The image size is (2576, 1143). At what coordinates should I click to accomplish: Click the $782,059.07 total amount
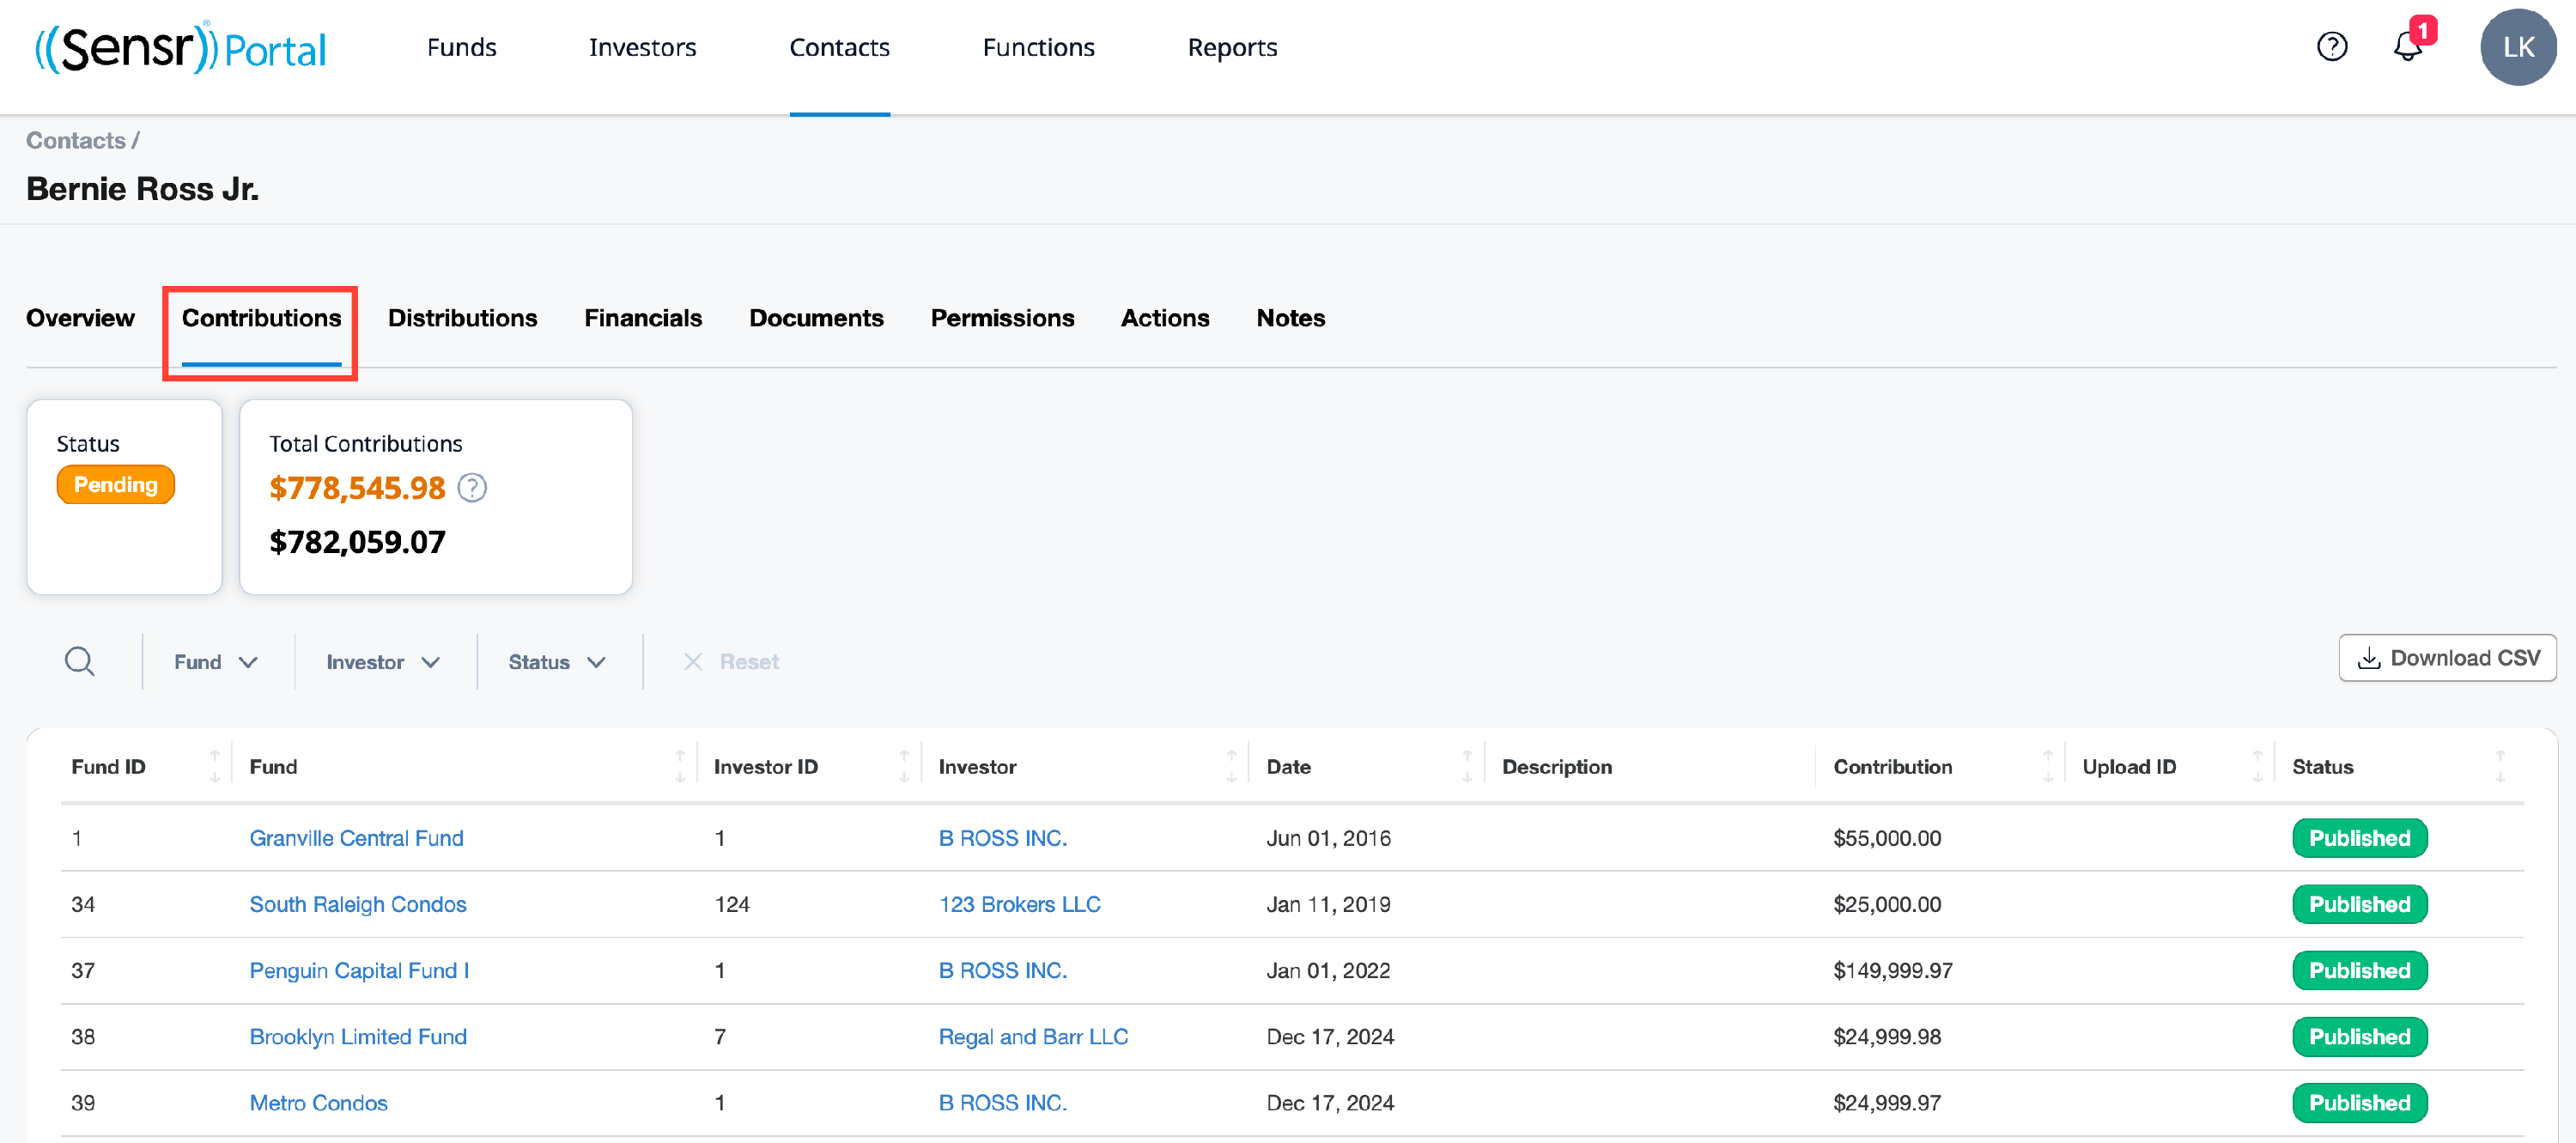pyautogui.click(x=357, y=542)
